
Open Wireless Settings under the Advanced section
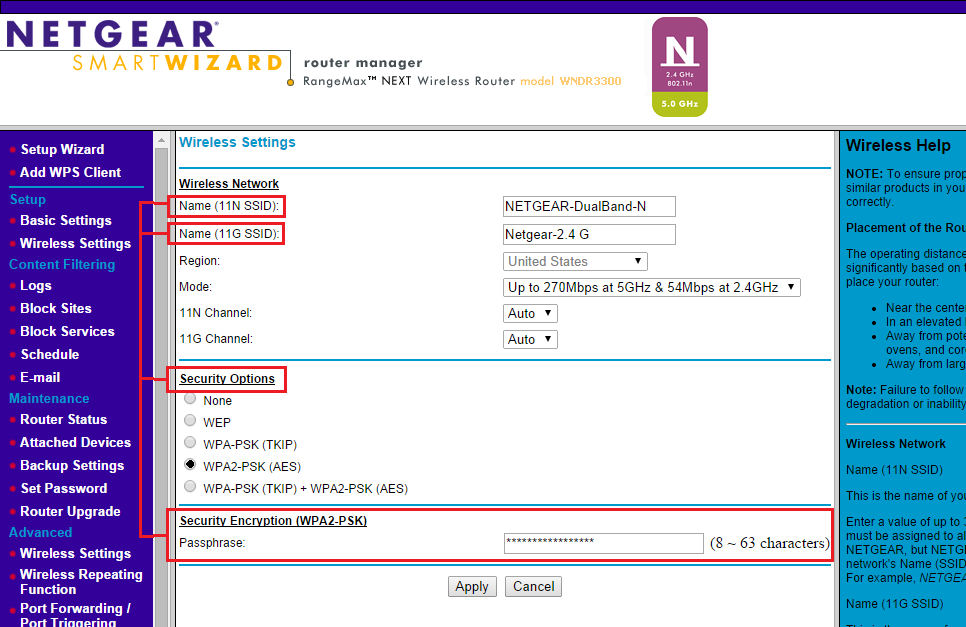click(75, 554)
